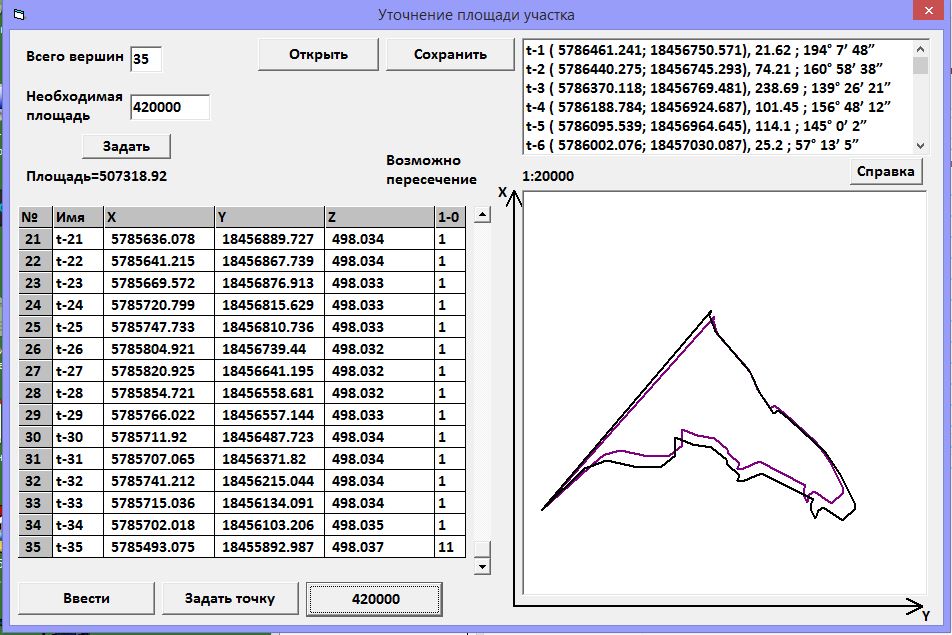Click the 1-0 cell with value 11

450,548
